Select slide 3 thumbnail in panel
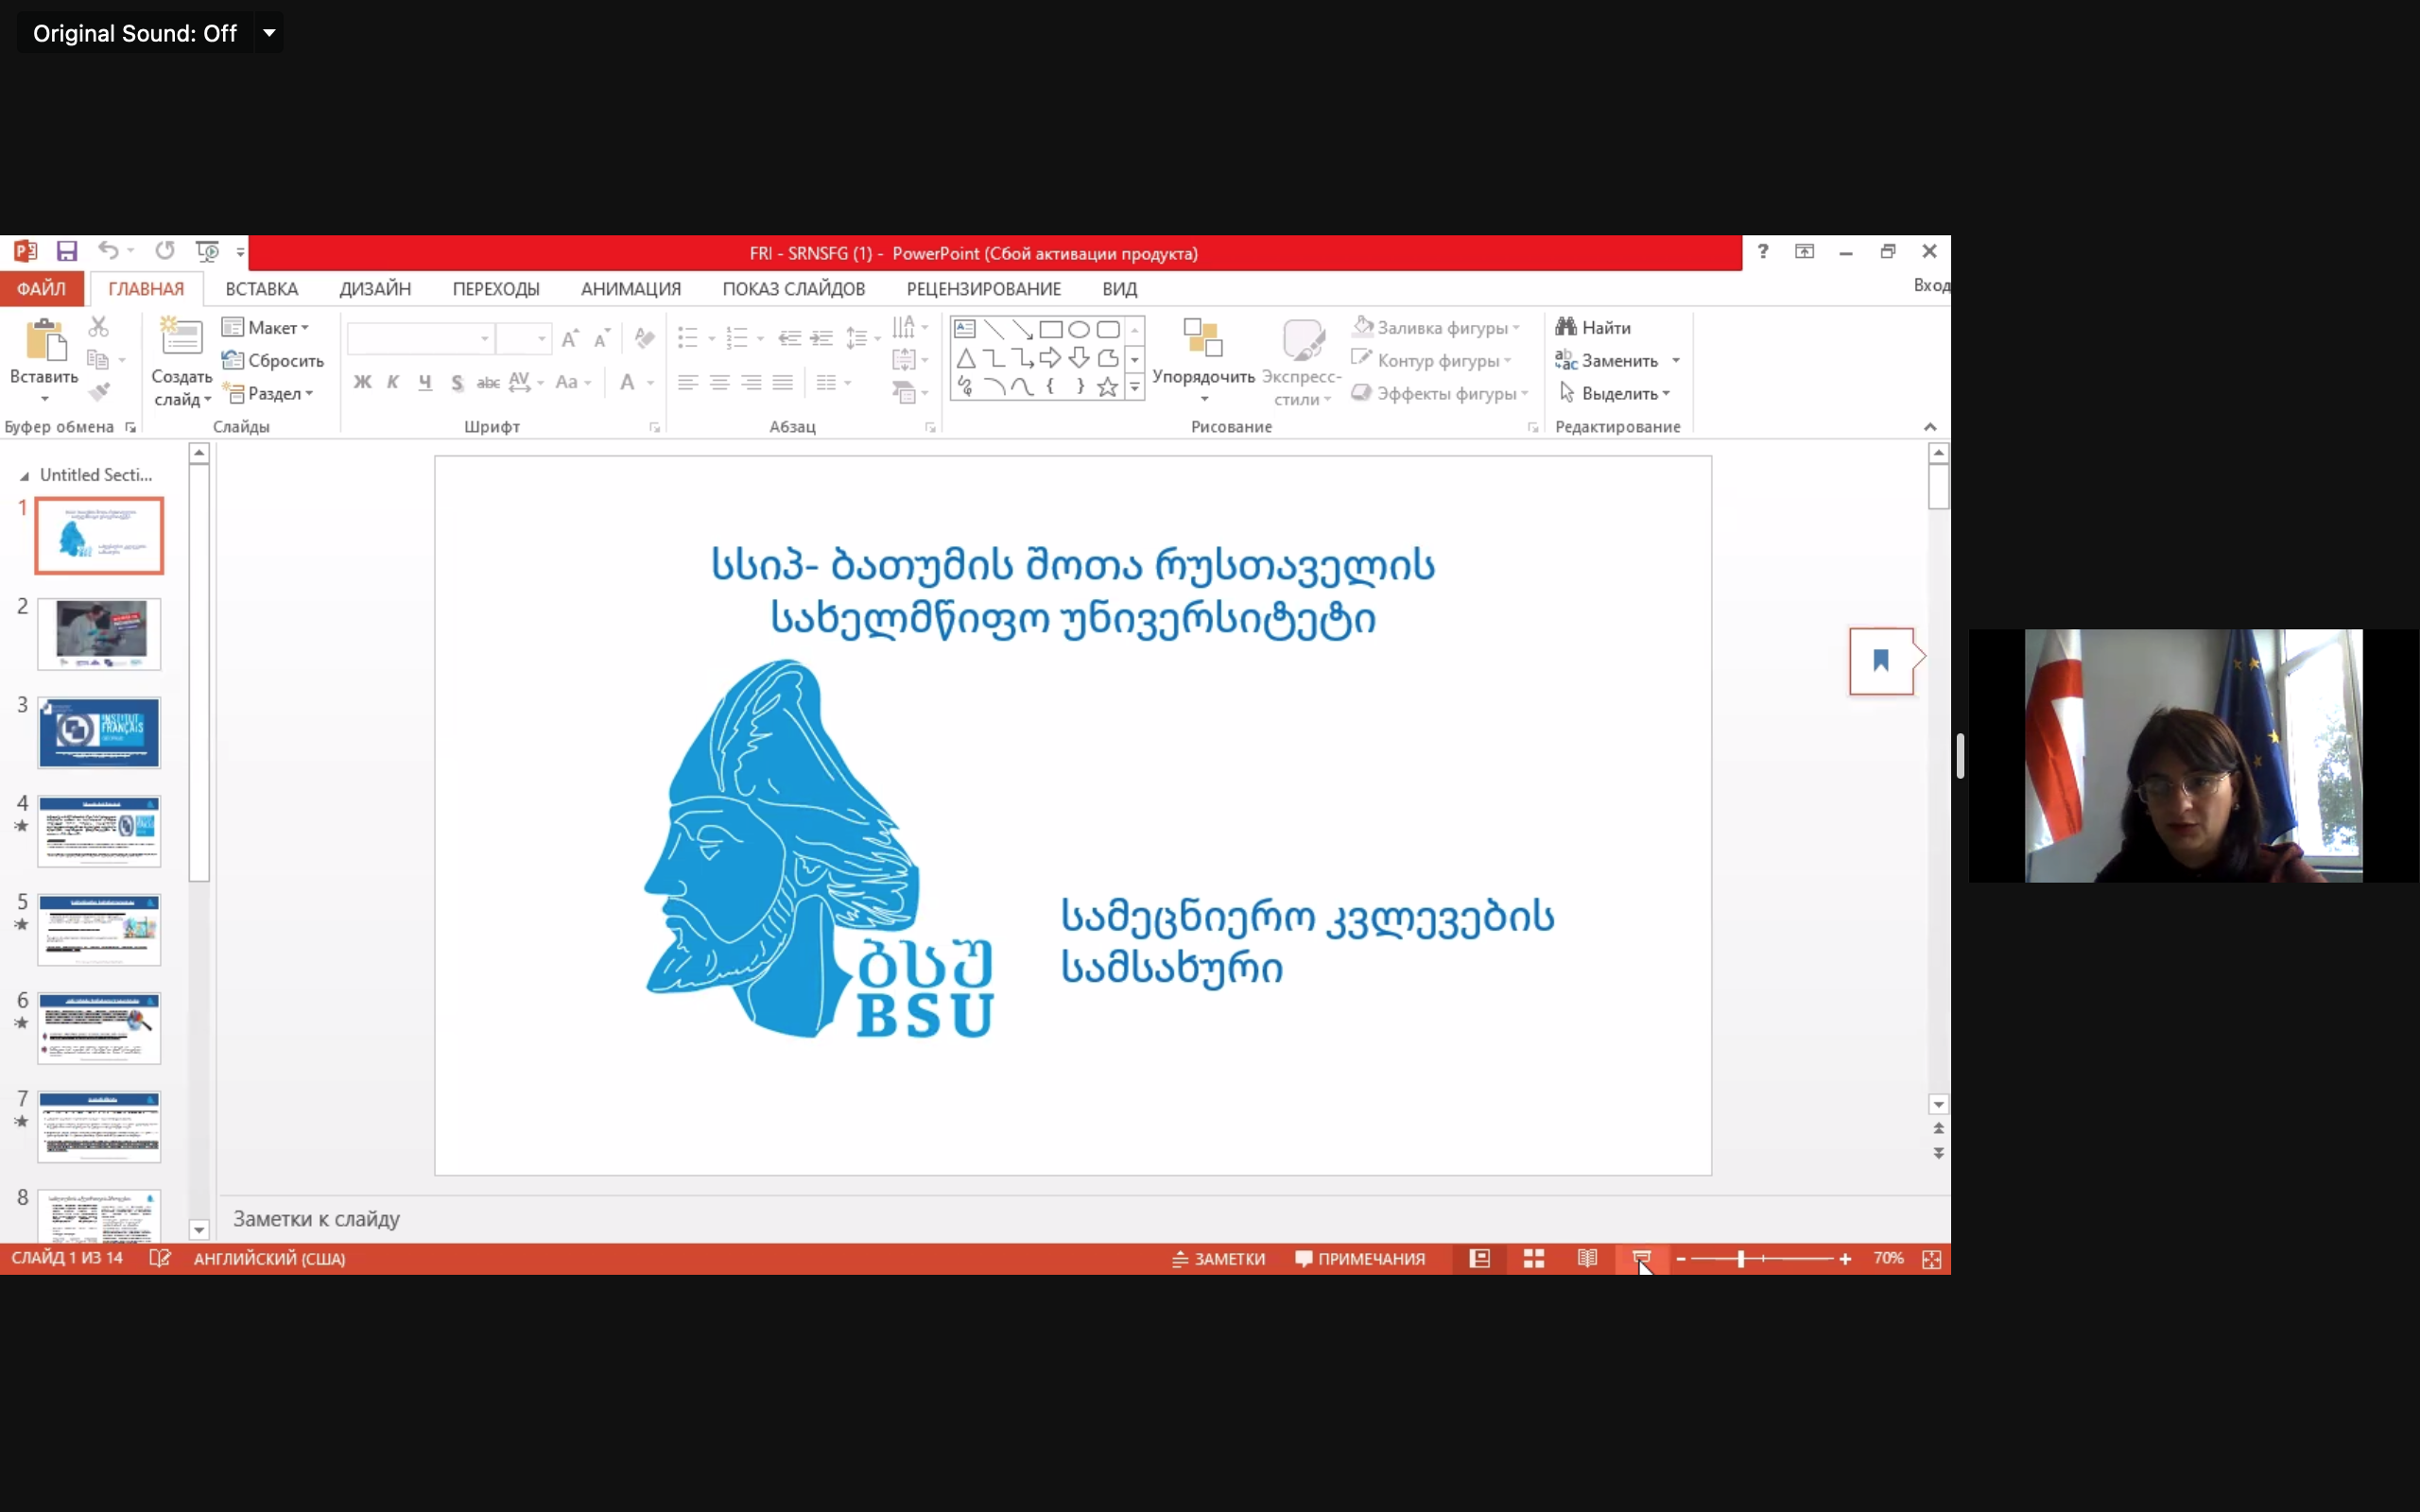The height and width of the screenshot is (1512, 2420). click(98, 732)
